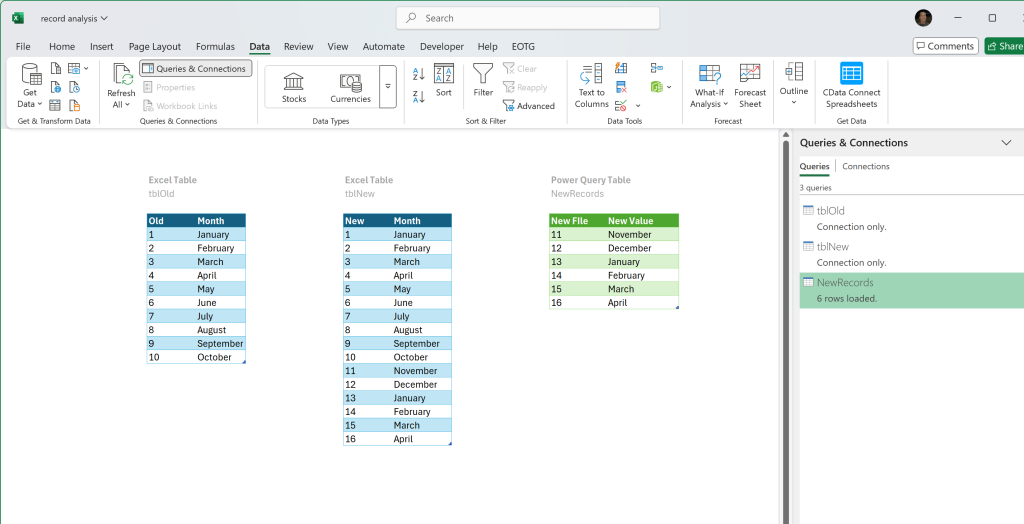Click Existing Connections icon
1024x524 pixels.
click(74, 105)
